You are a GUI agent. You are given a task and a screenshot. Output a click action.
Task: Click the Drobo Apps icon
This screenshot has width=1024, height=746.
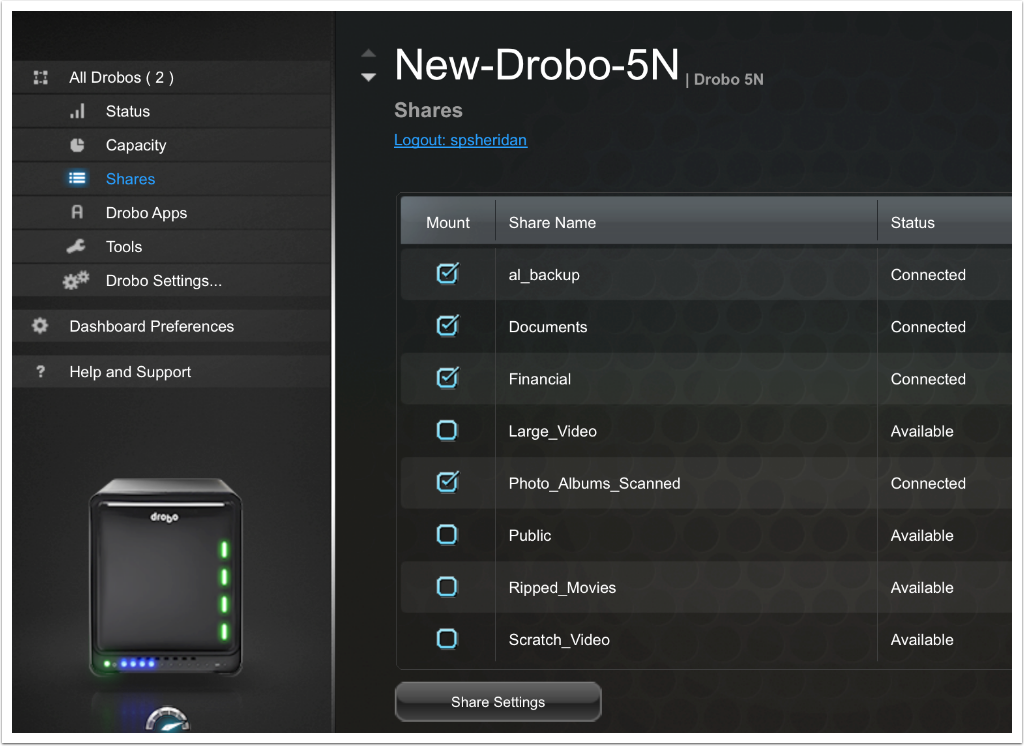point(77,213)
